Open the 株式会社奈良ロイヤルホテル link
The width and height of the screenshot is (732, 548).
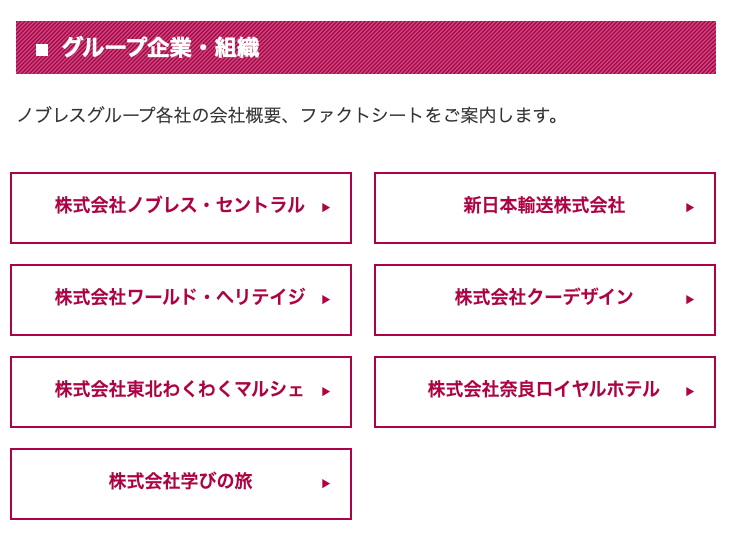[x=543, y=390]
